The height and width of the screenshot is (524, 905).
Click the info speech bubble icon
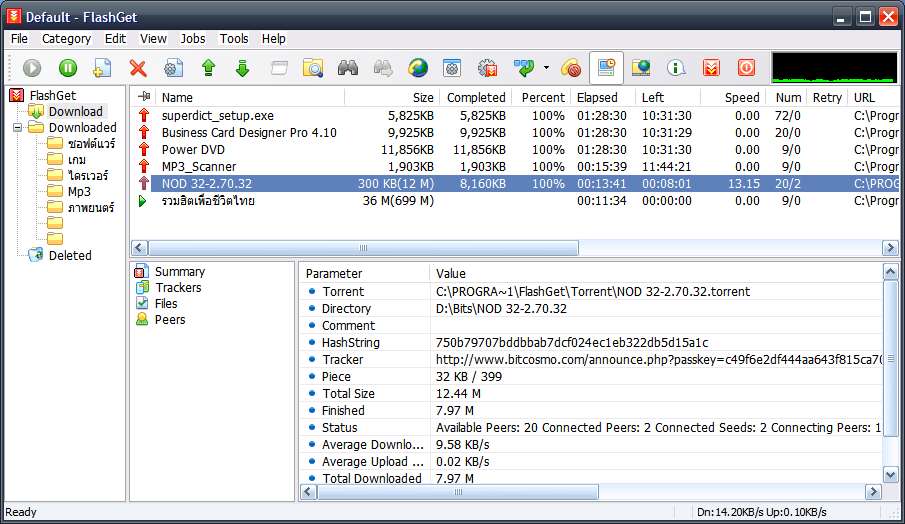pos(676,68)
